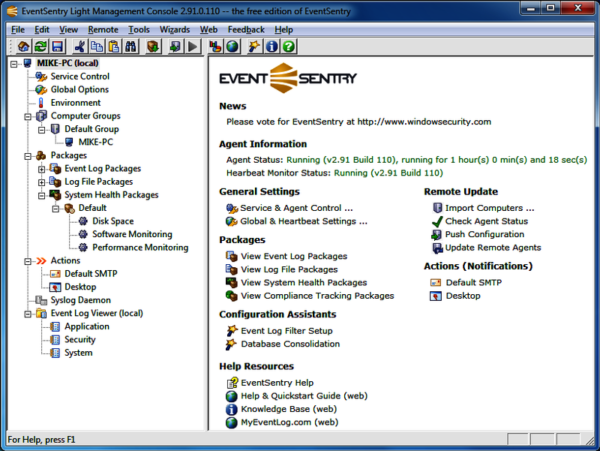Click the Cut scissors toolbar icon
The width and height of the screenshot is (600, 451).
pyautogui.click(x=80, y=46)
